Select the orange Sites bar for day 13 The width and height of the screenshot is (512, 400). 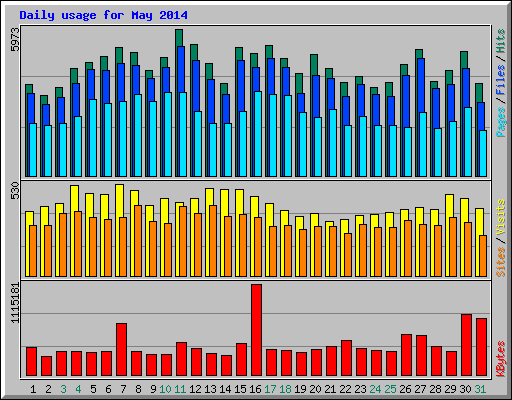(213, 241)
